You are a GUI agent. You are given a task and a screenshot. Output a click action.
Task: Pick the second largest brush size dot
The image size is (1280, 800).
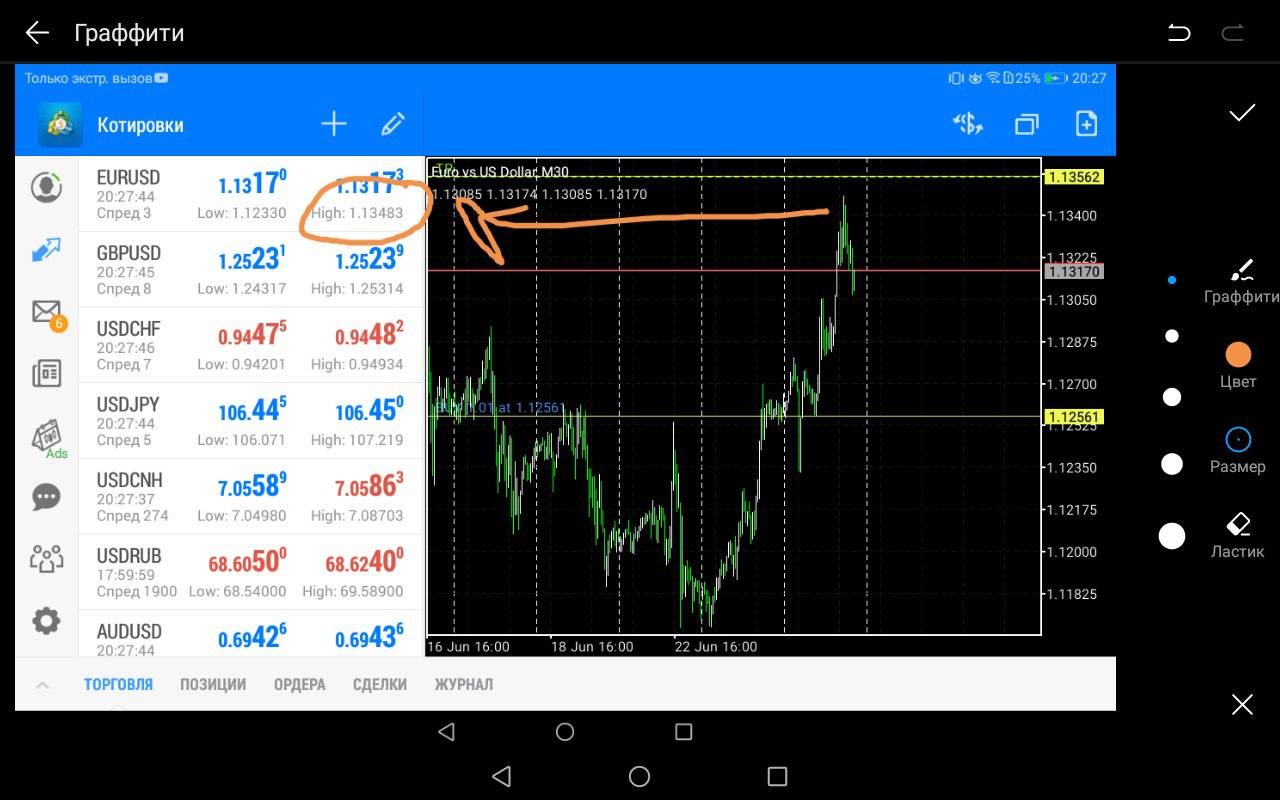coord(1172,464)
